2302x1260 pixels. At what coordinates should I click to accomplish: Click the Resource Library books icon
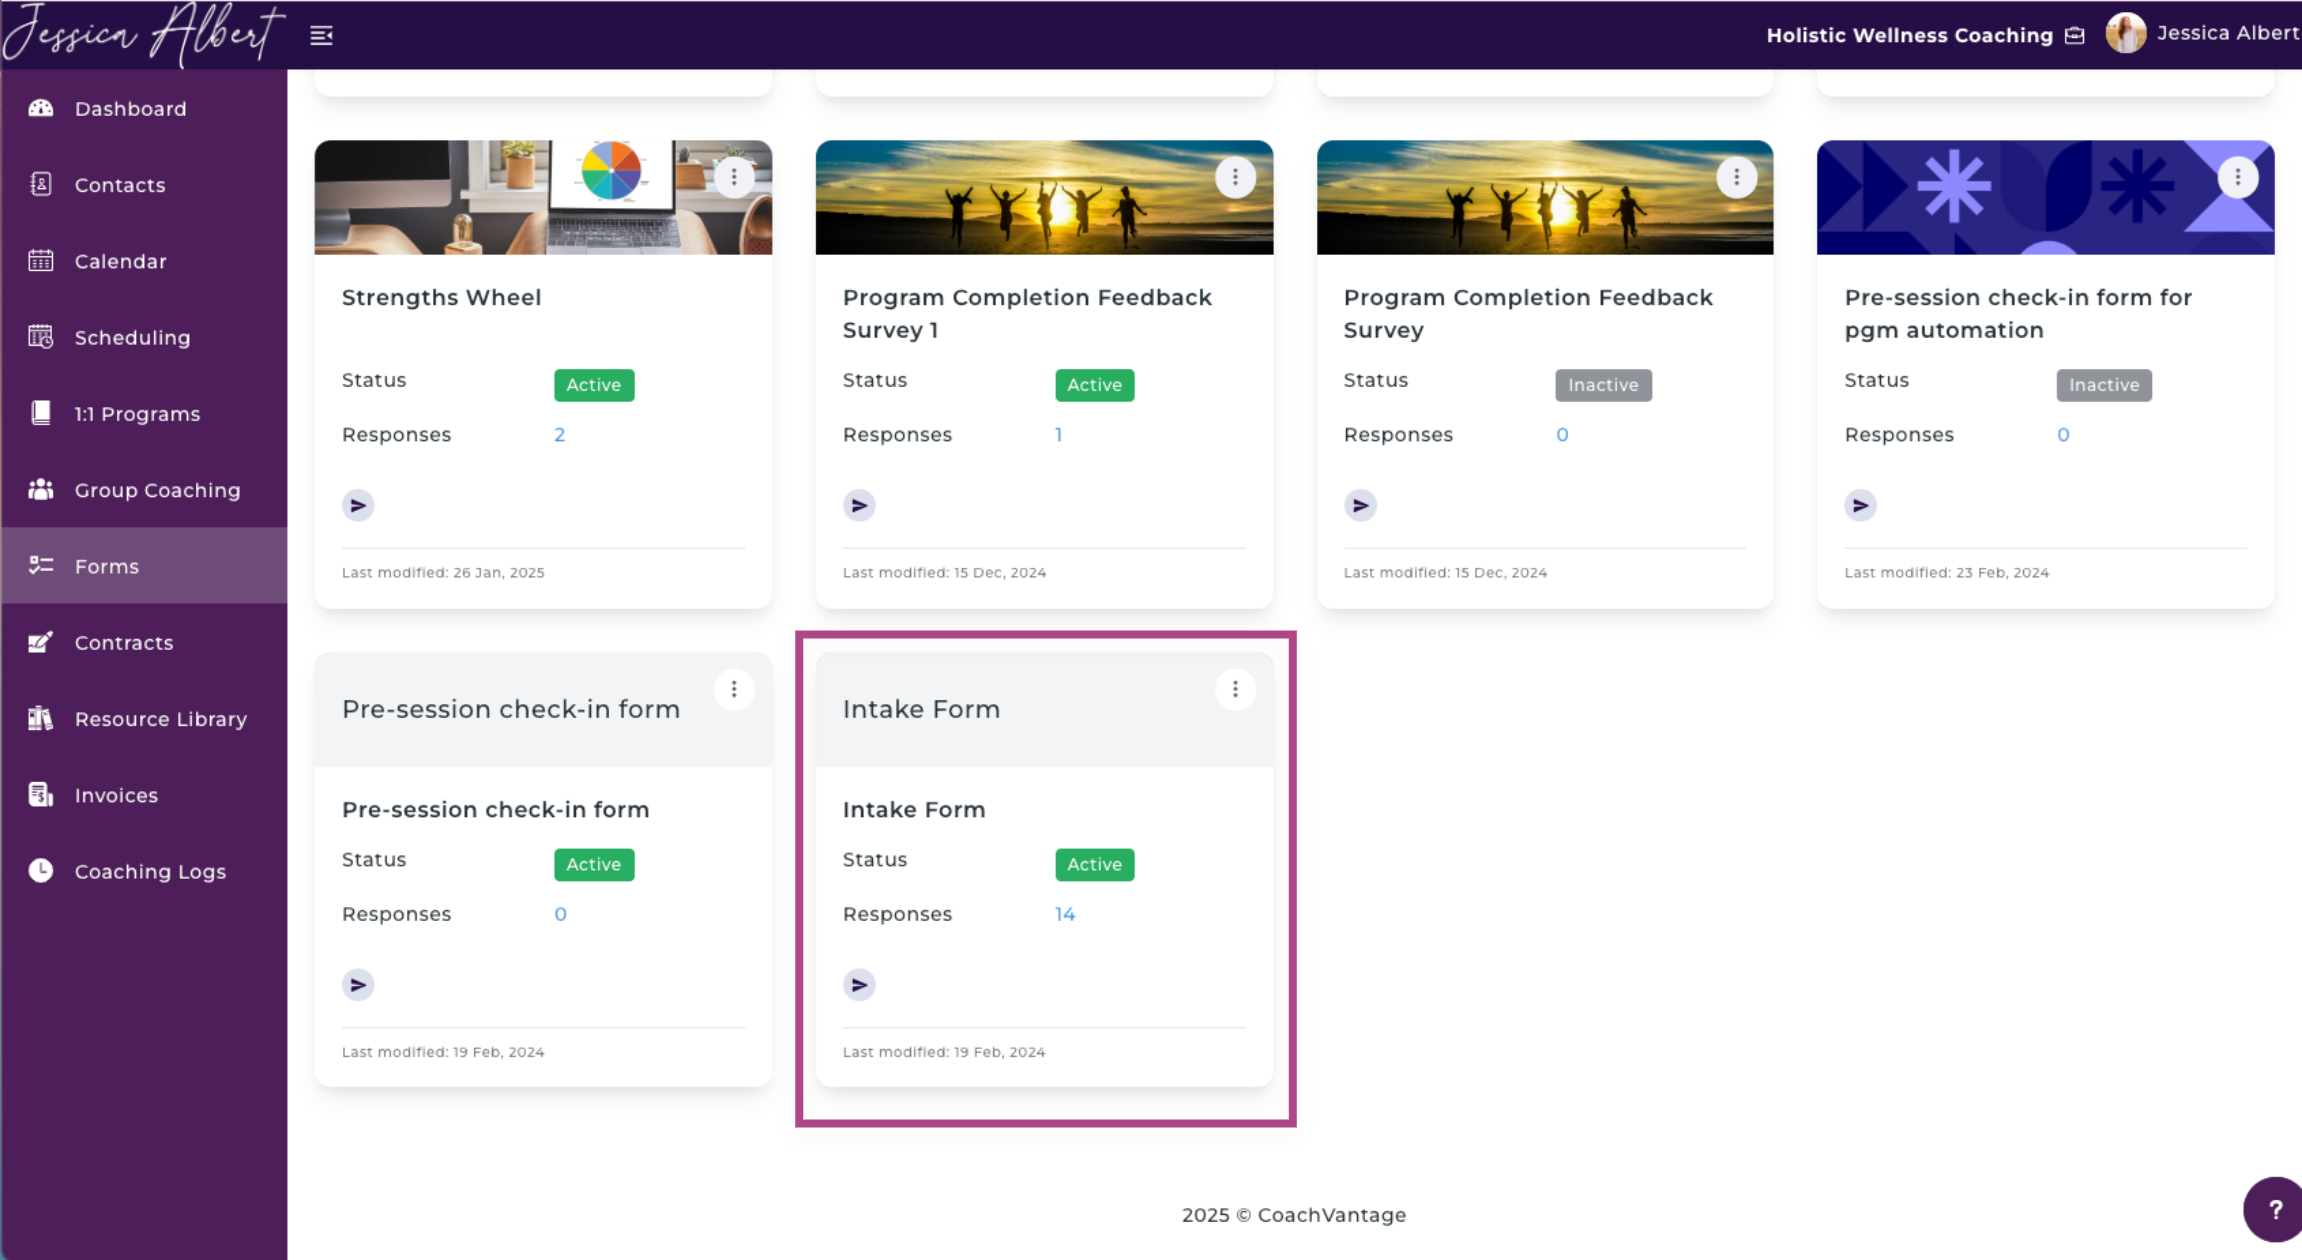click(x=41, y=718)
